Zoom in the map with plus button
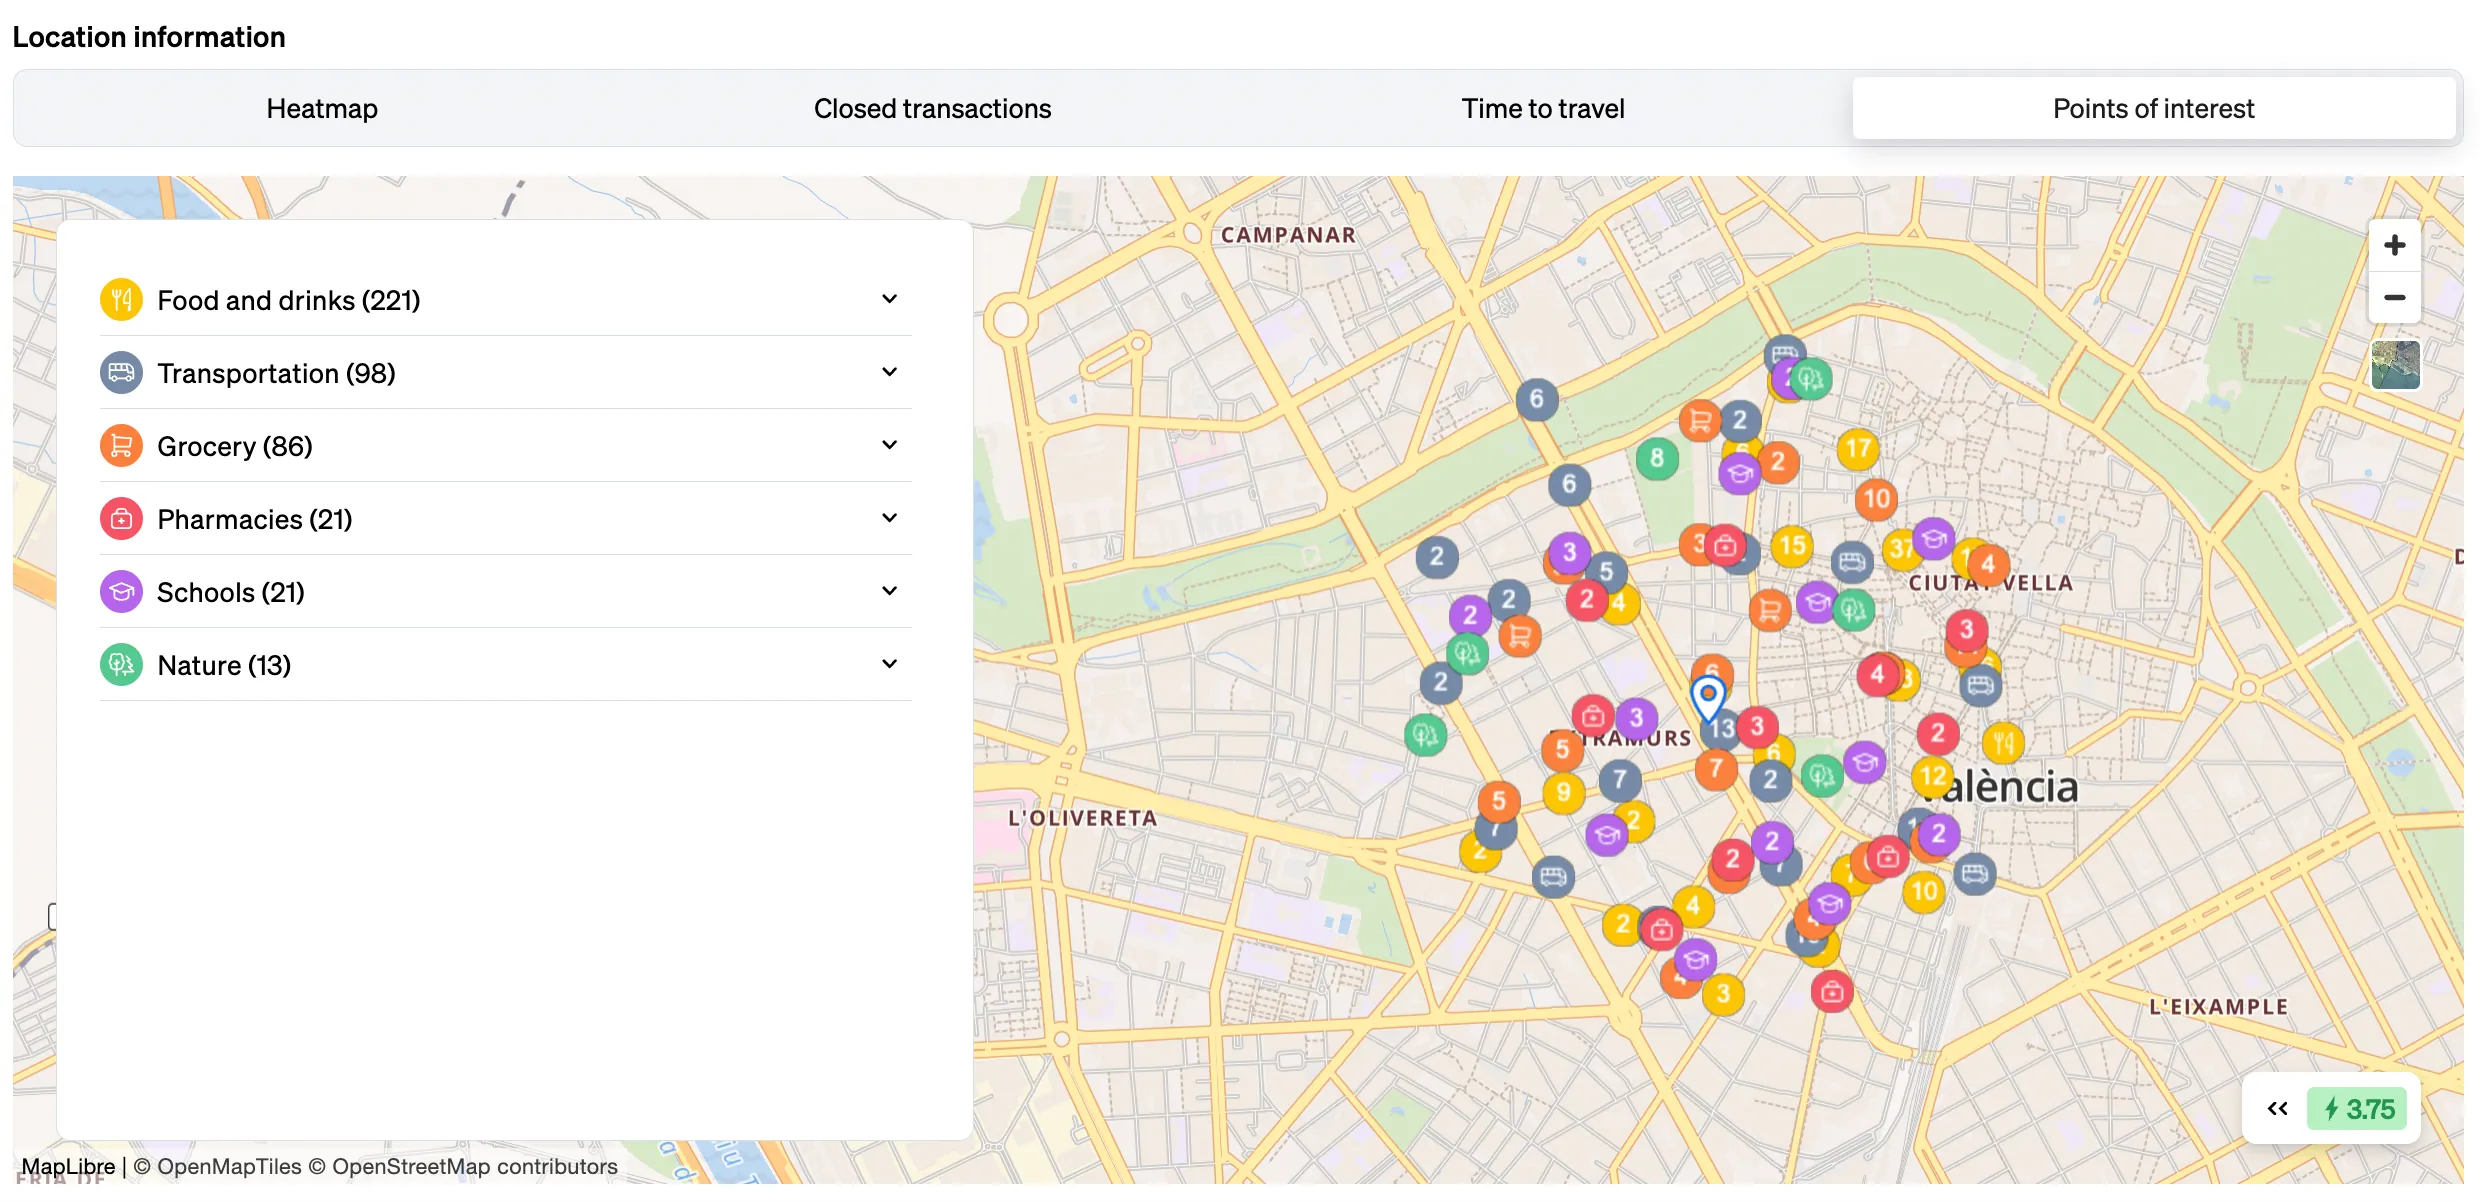The width and height of the screenshot is (2480, 1202). (2394, 245)
